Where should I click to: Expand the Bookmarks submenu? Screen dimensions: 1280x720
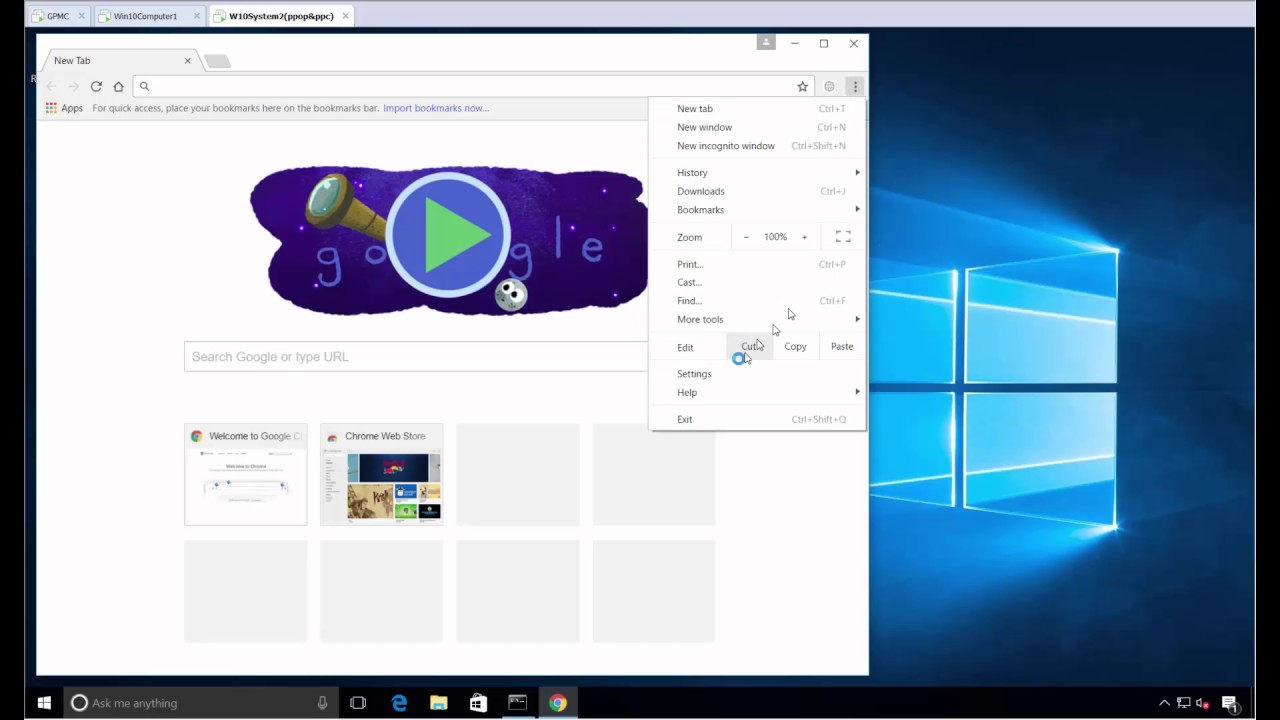pyautogui.click(x=757, y=210)
